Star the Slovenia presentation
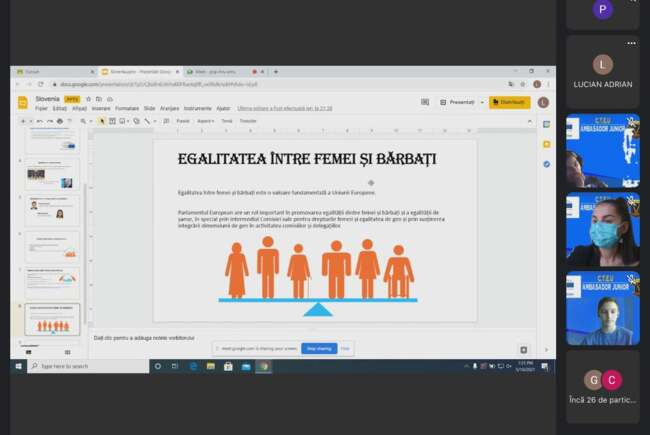Image resolution: width=650 pixels, height=435 pixels. tap(88, 99)
